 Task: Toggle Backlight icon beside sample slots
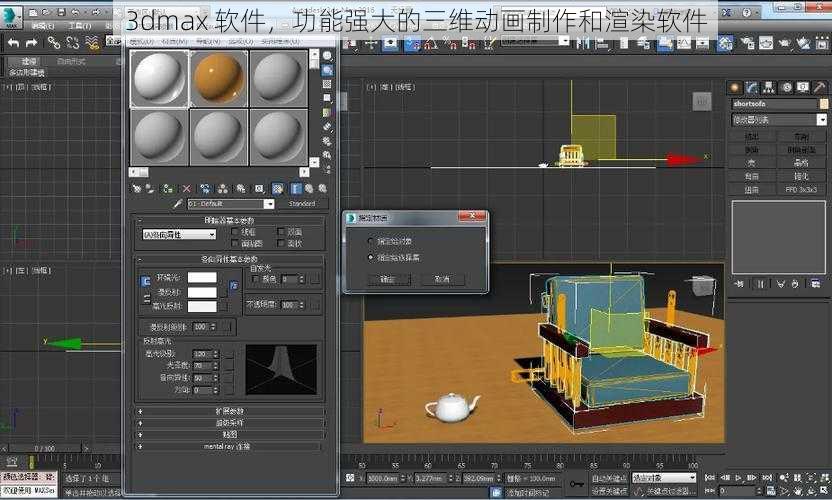coord(327,70)
